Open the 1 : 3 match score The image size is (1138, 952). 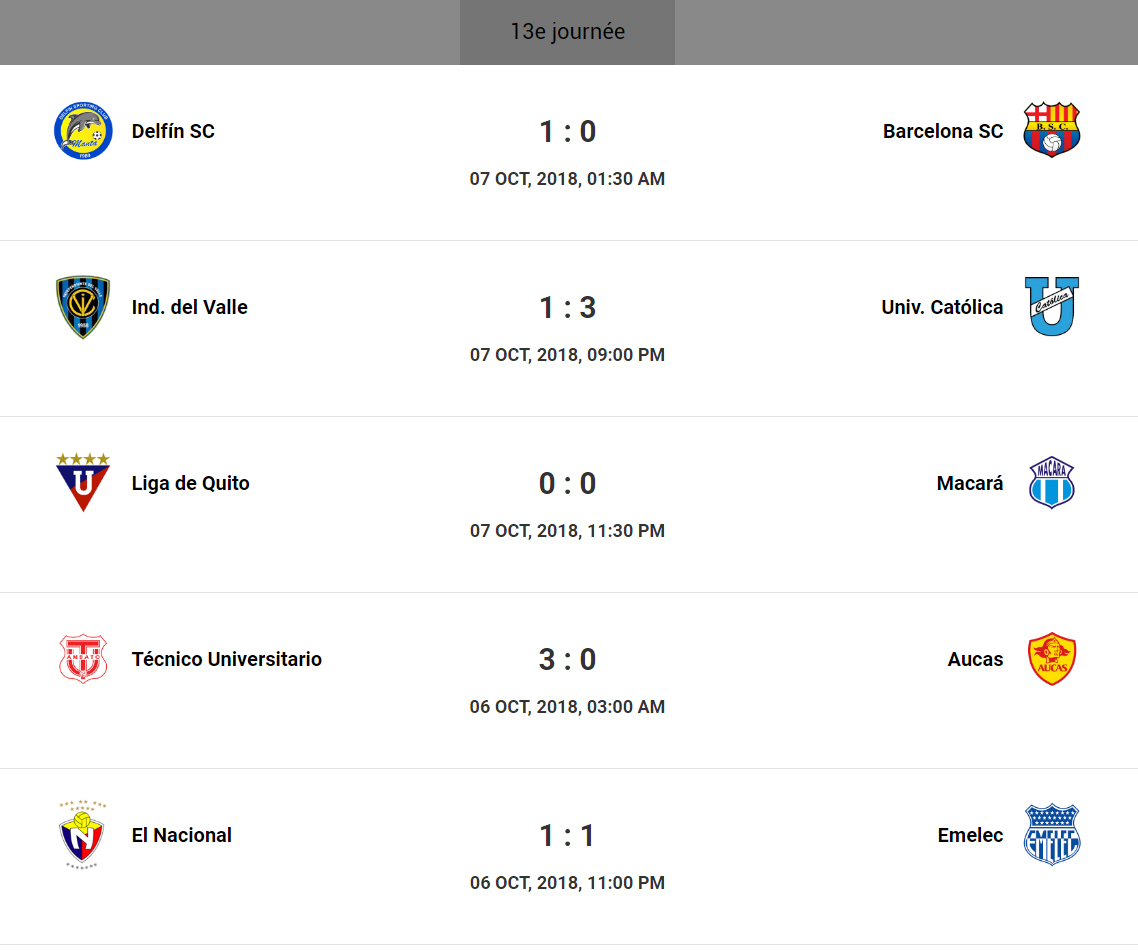pyautogui.click(x=567, y=307)
